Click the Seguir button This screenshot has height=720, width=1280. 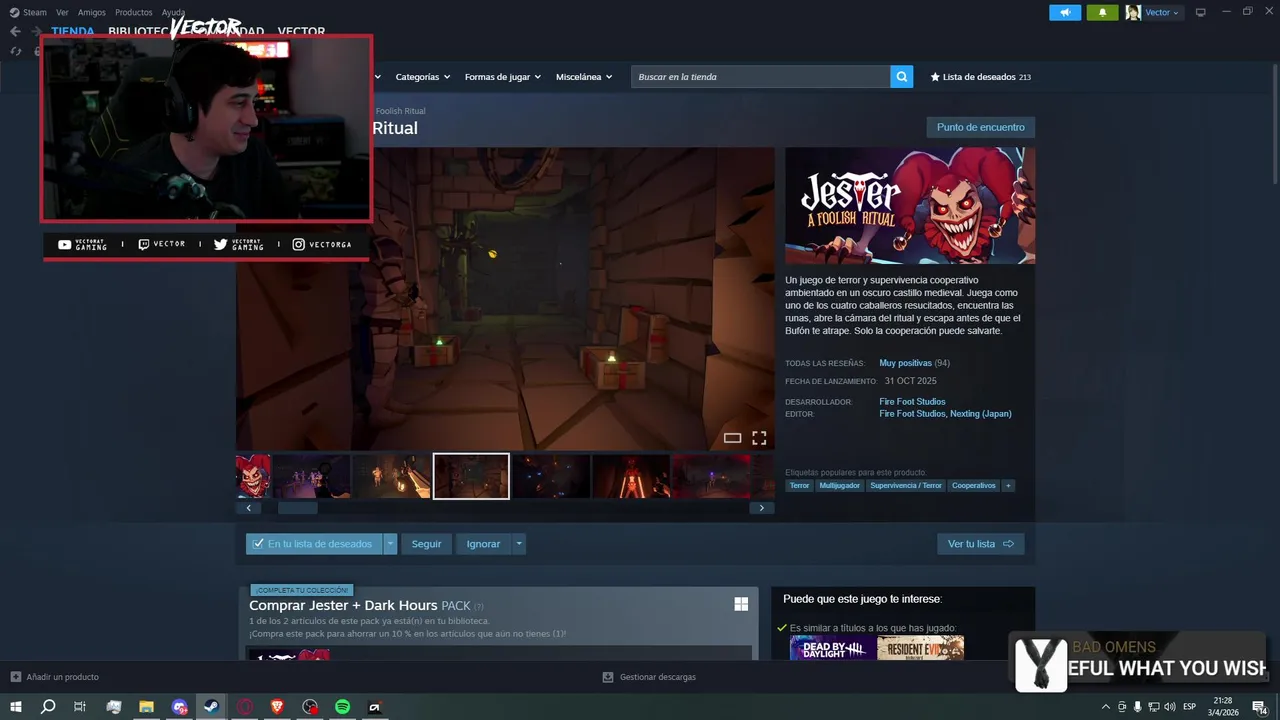point(426,544)
